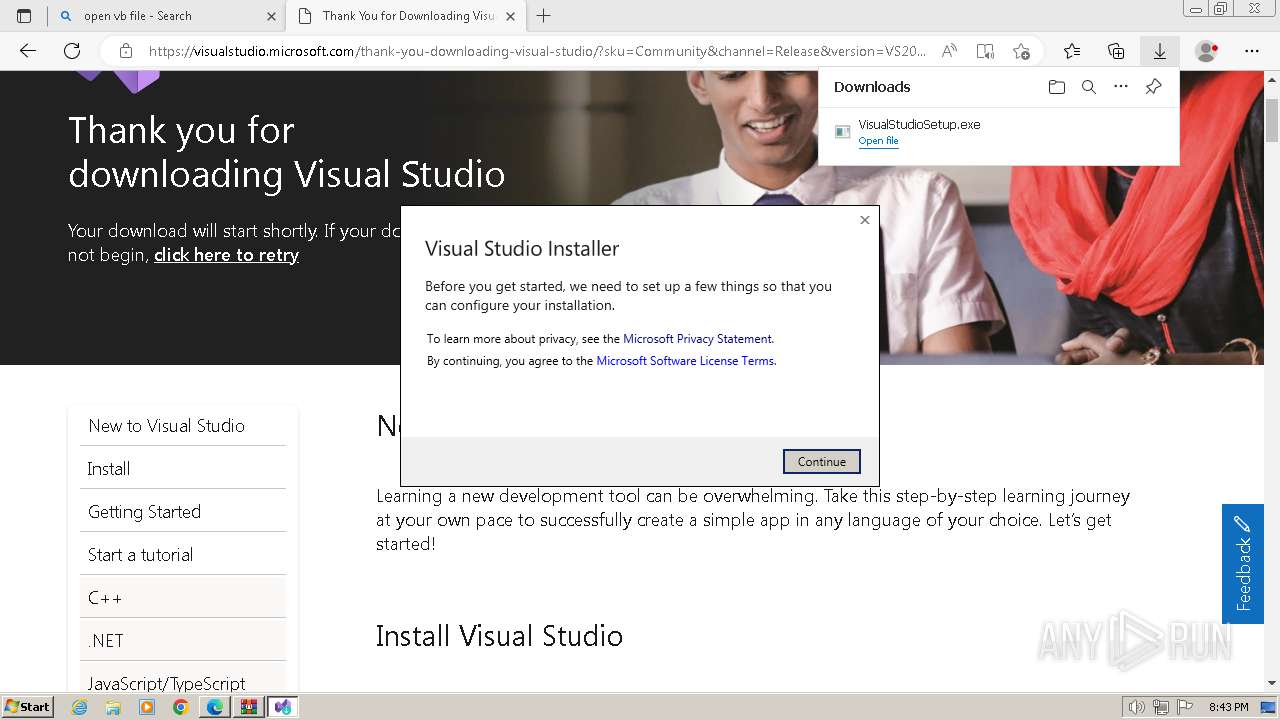This screenshot has width=1280, height=720.
Task: Click the volume speaker tray icon
Action: pos(1138,707)
